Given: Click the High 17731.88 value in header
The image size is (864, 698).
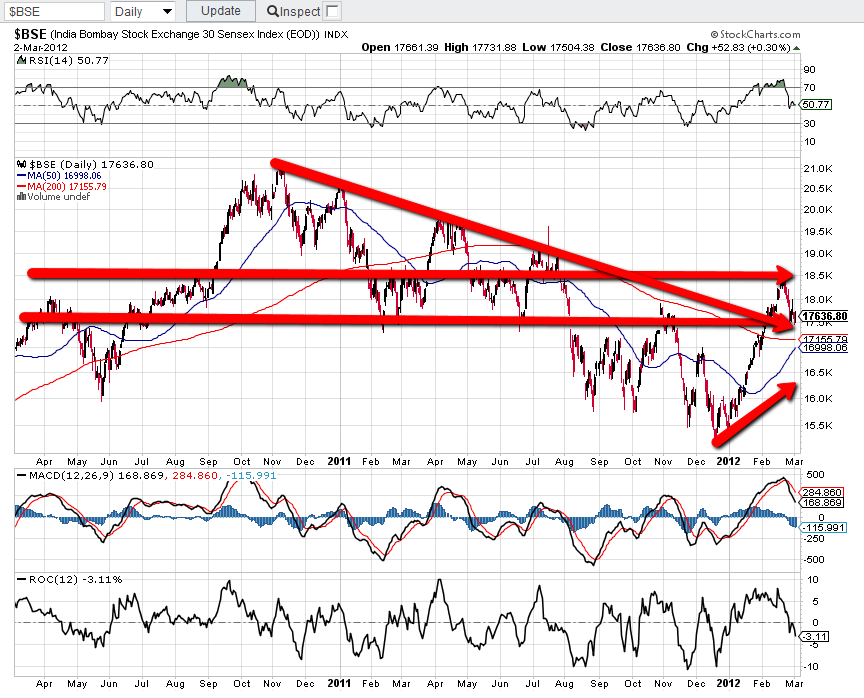Looking at the screenshot, I should point(480,47).
